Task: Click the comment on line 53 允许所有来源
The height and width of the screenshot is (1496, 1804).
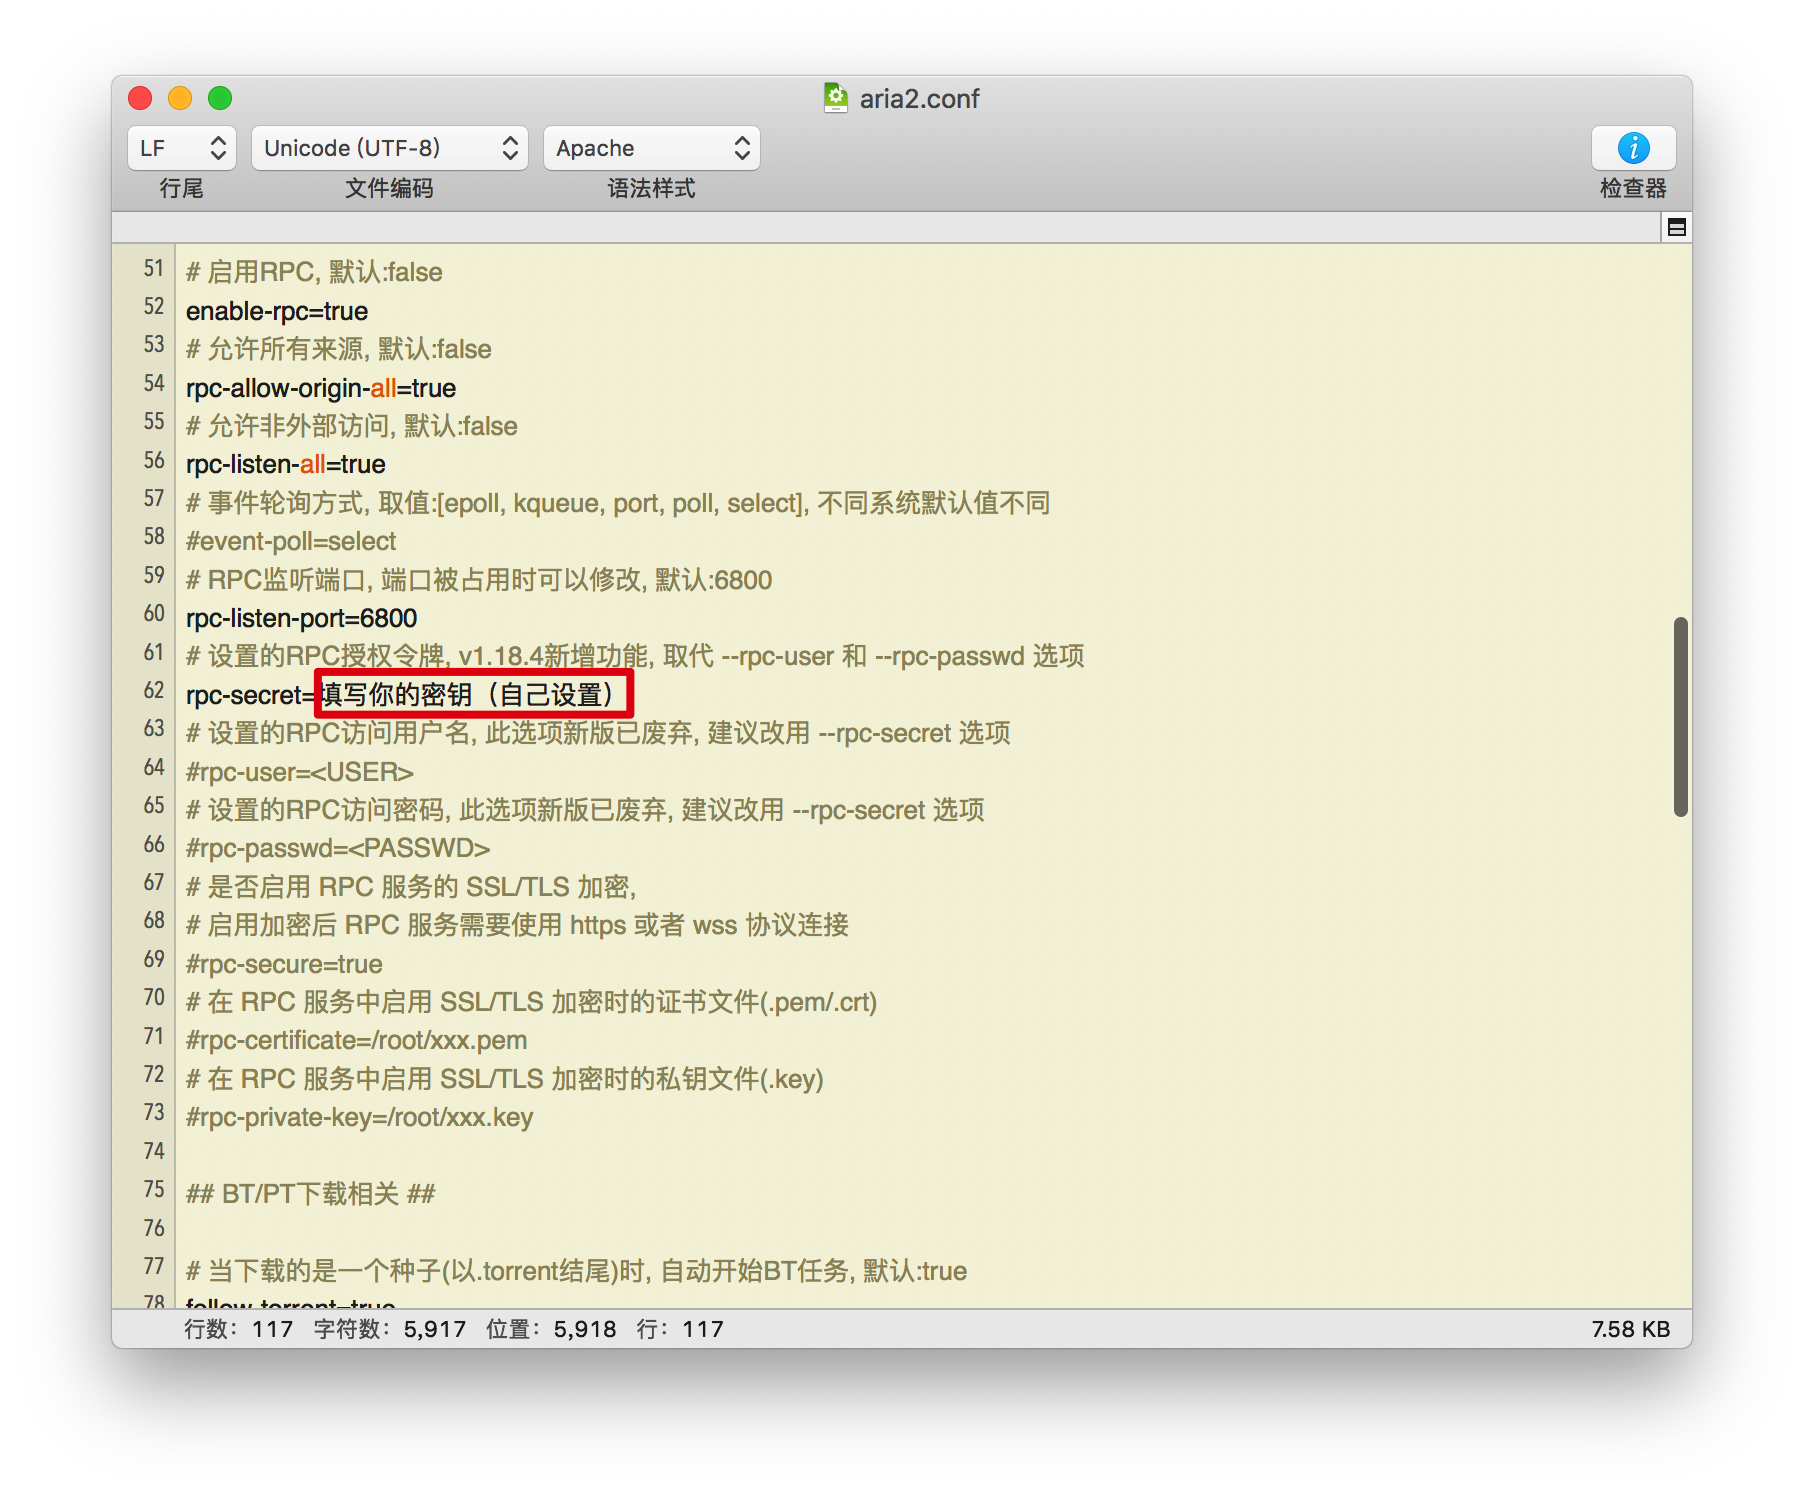Action: [339, 349]
